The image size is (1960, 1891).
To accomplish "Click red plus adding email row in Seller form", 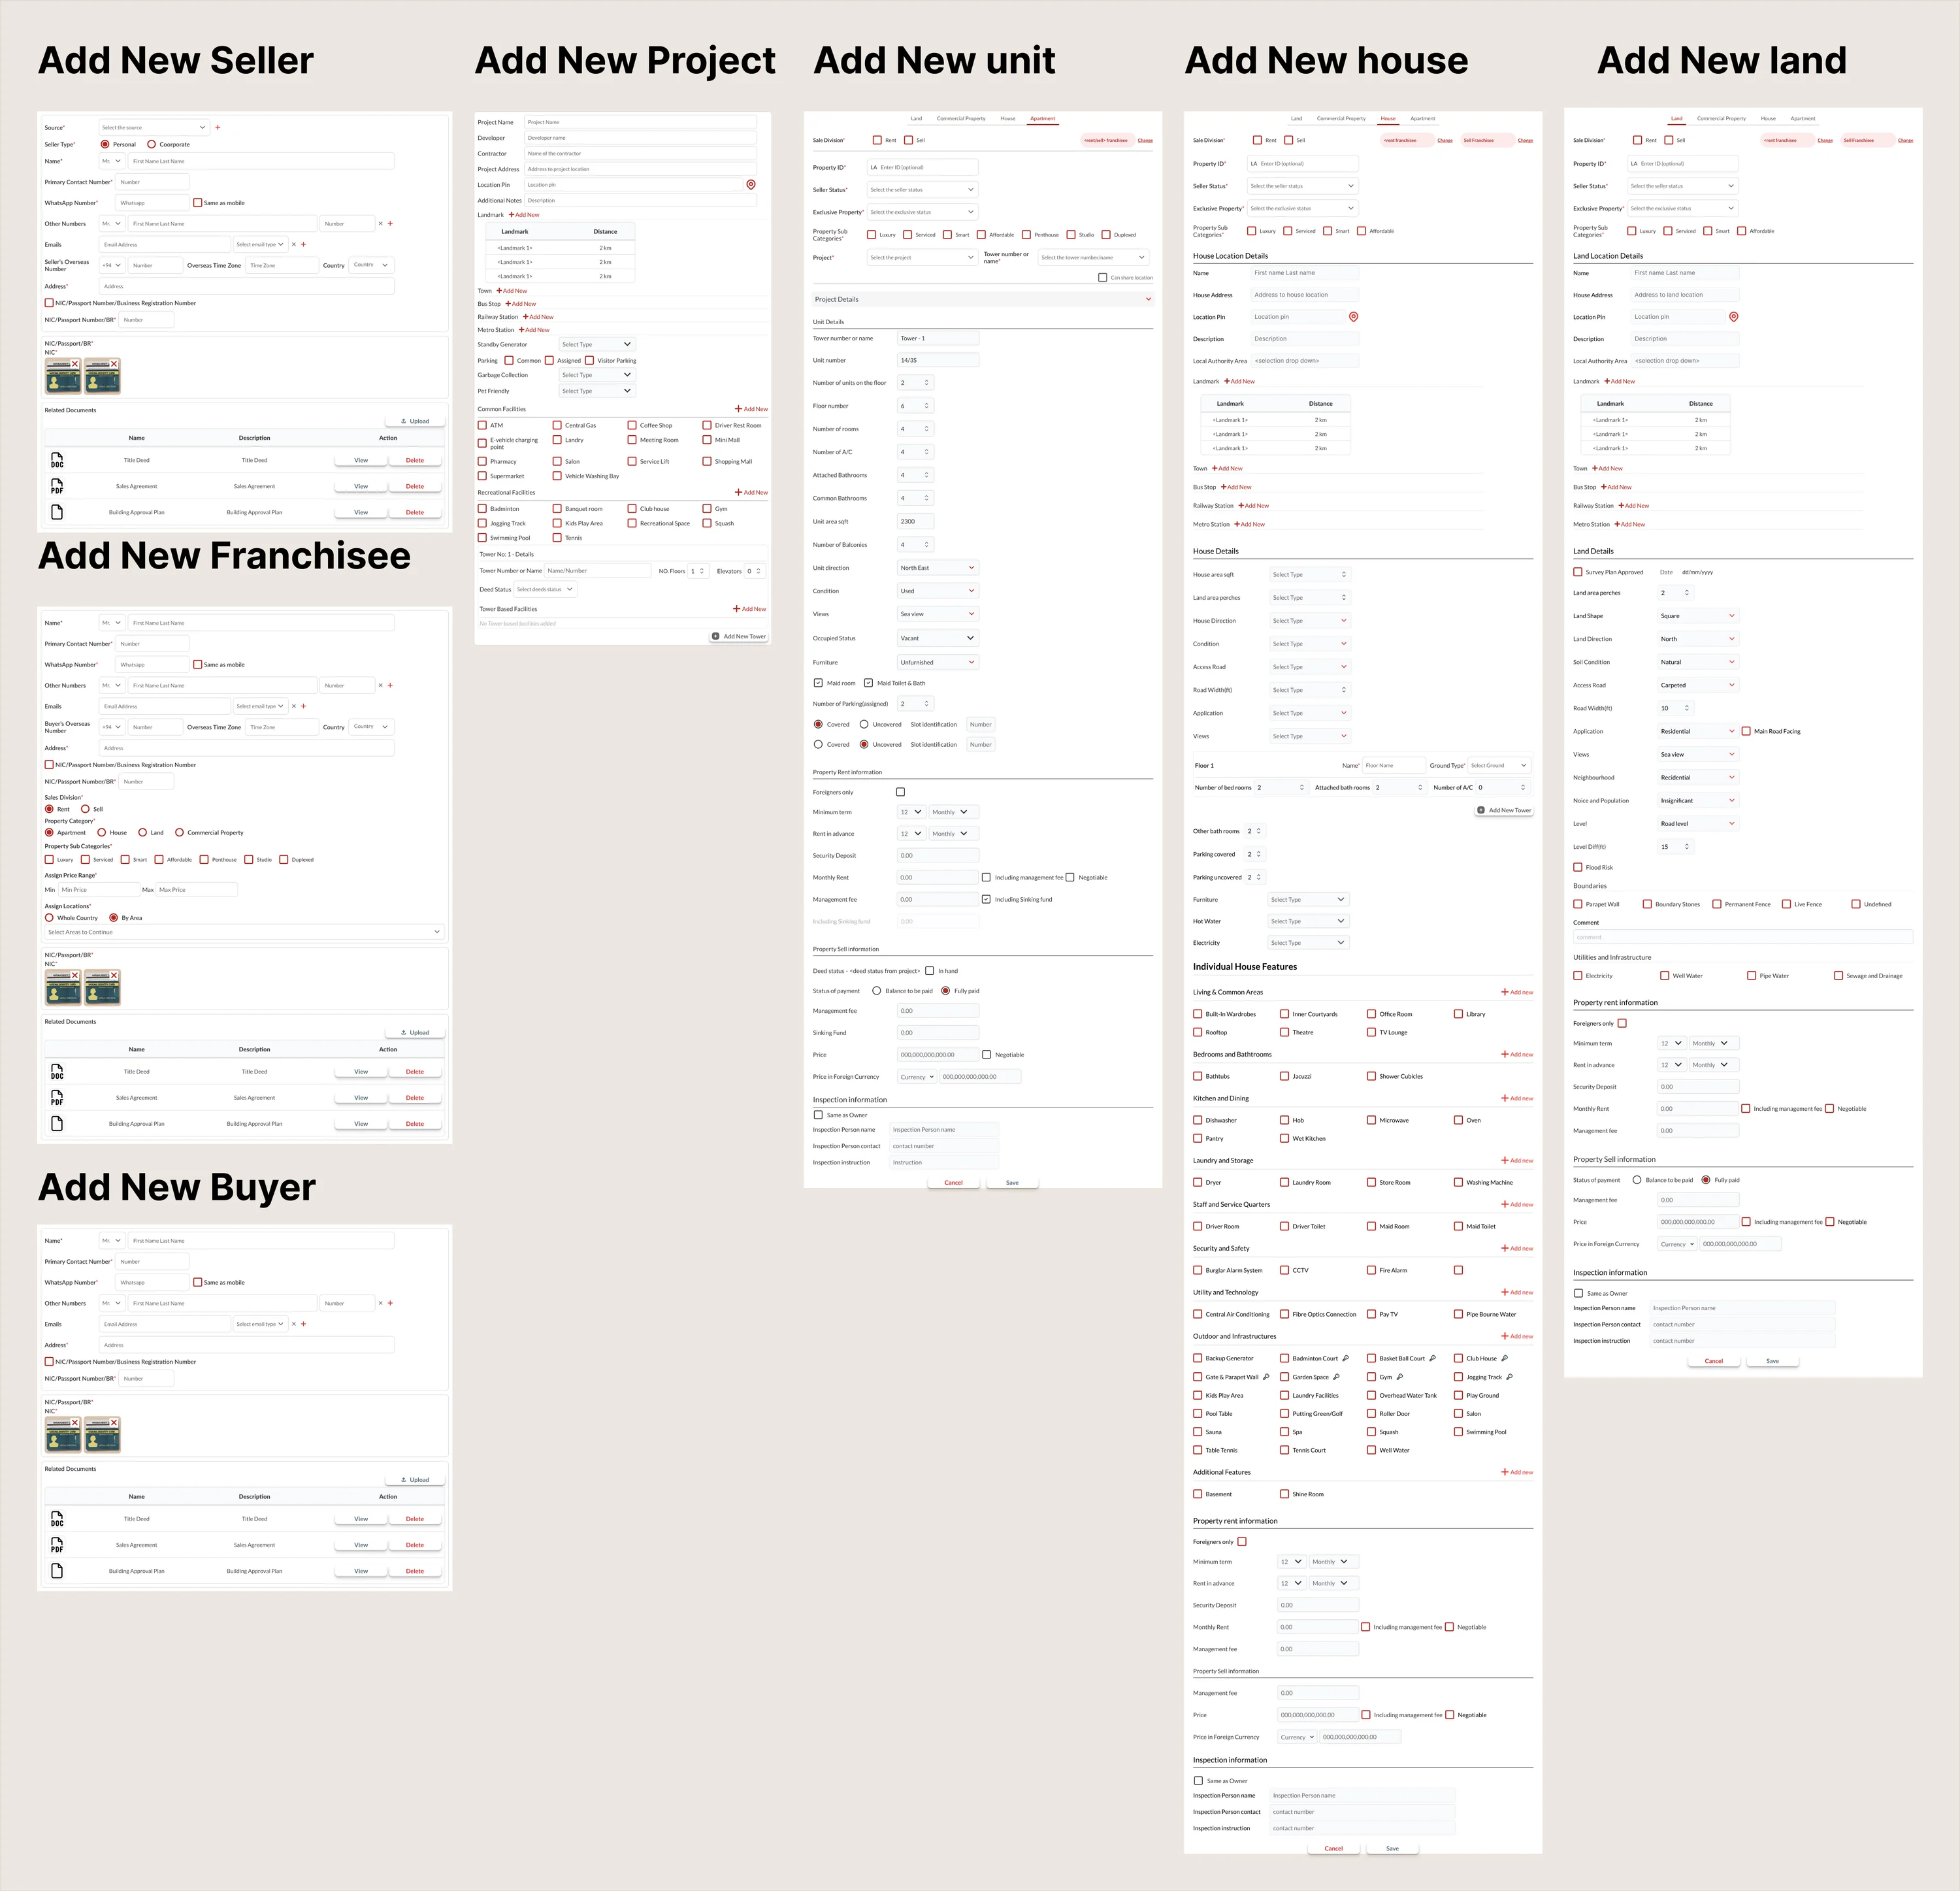I will 304,244.
